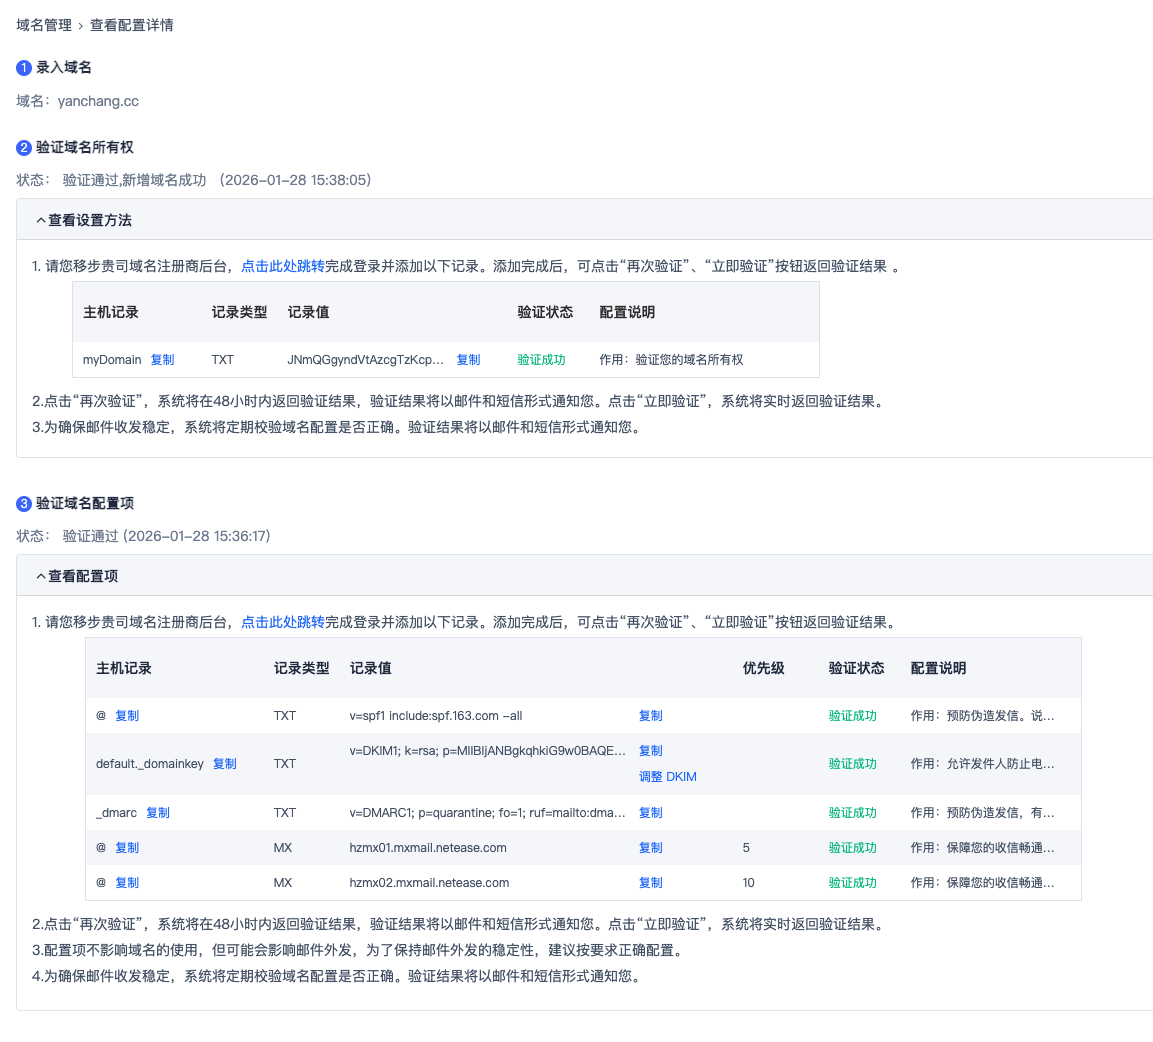1153x1042 pixels.
Task: Copy hzmx01.mxmail.netease.com record value
Action: (650, 848)
